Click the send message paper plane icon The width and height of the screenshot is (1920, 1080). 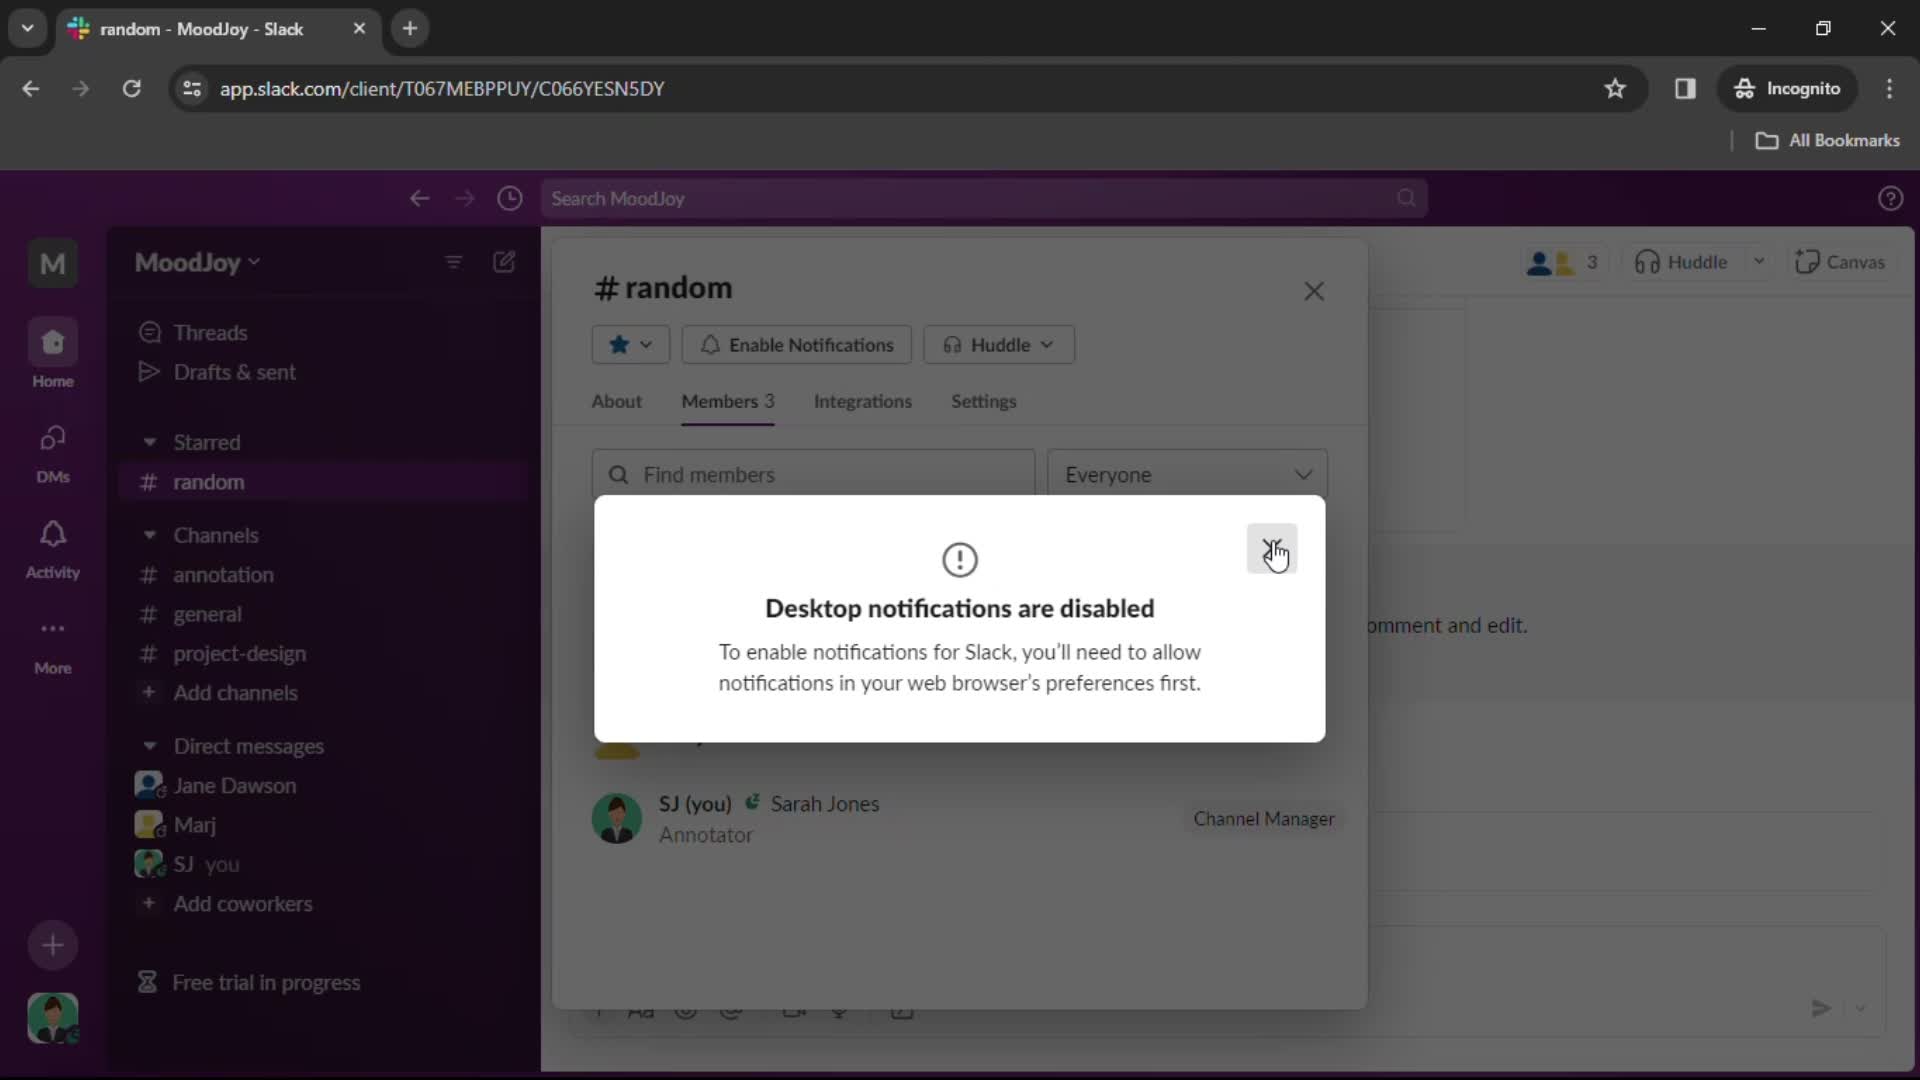[x=1821, y=1008]
